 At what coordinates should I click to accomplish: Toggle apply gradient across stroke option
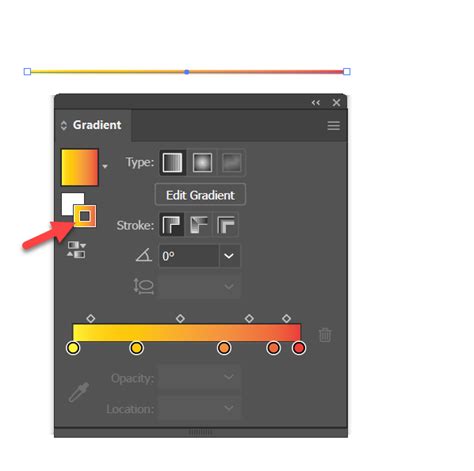click(226, 225)
